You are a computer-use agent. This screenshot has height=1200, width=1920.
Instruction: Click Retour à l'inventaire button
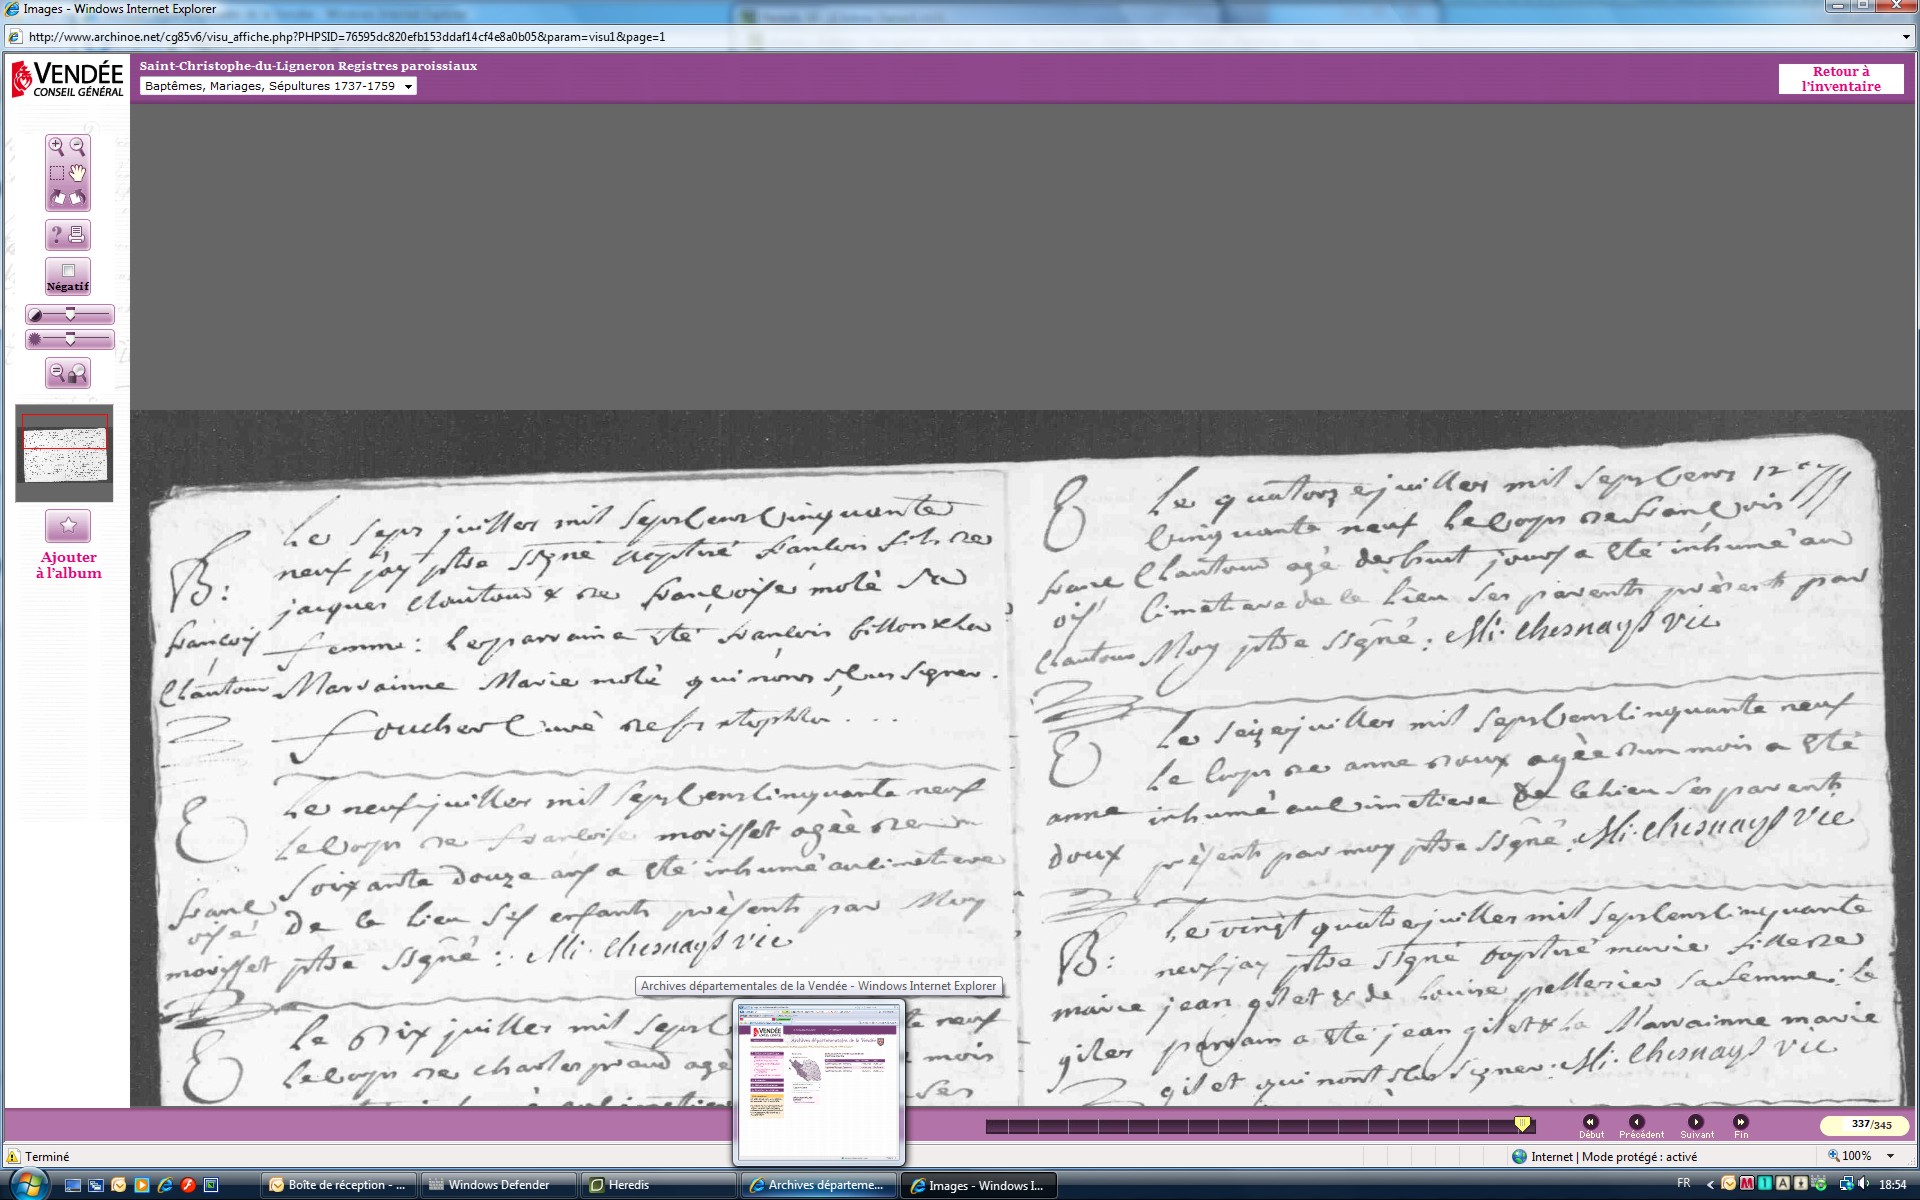pyautogui.click(x=1840, y=79)
